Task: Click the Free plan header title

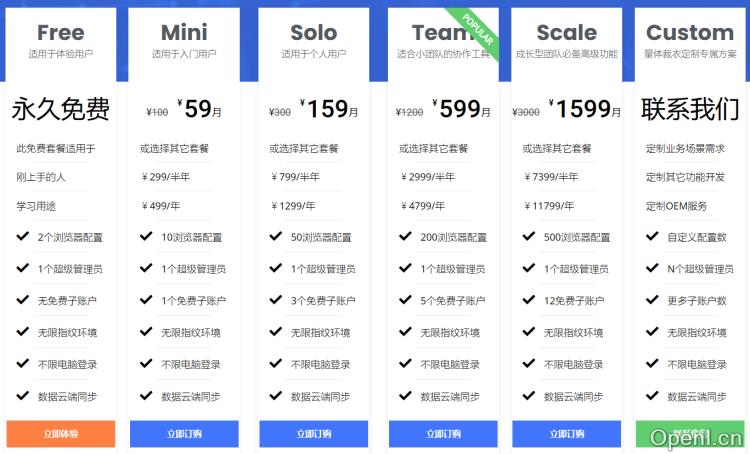Action: [61, 33]
